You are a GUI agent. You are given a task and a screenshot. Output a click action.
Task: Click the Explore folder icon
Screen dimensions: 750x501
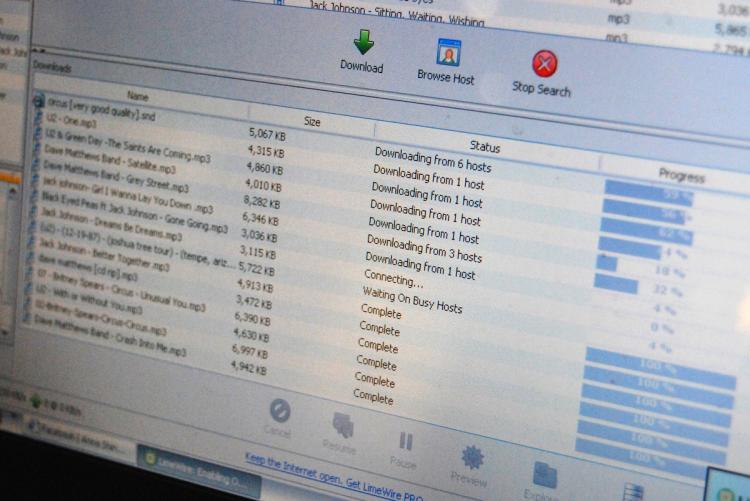click(x=545, y=475)
